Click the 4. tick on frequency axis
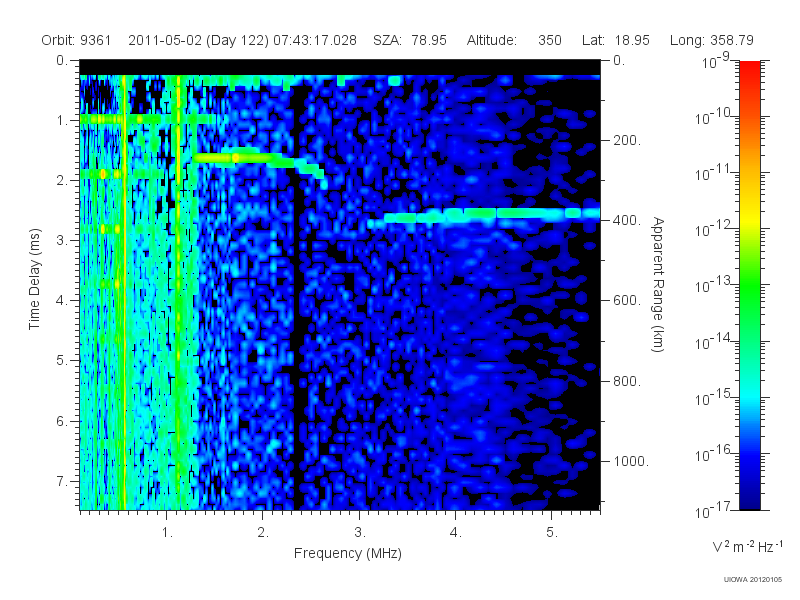The width and height of the screenshot is (800, 600). coord(456,533)
